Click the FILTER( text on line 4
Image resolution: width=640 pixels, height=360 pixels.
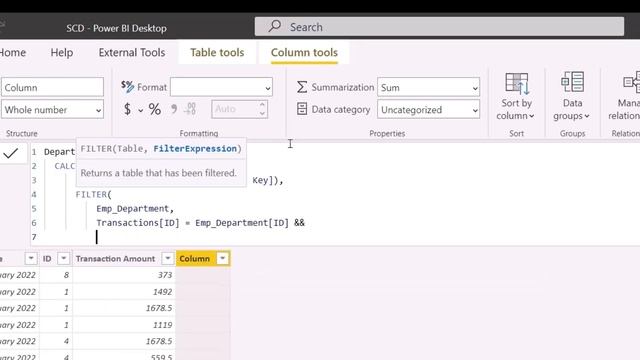93,194
